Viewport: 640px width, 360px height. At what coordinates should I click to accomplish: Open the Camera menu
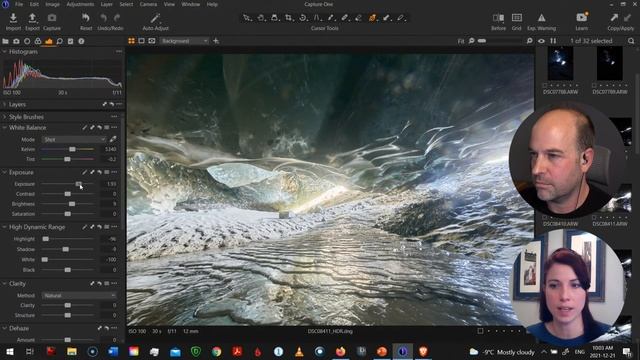[x=148, y=4]
